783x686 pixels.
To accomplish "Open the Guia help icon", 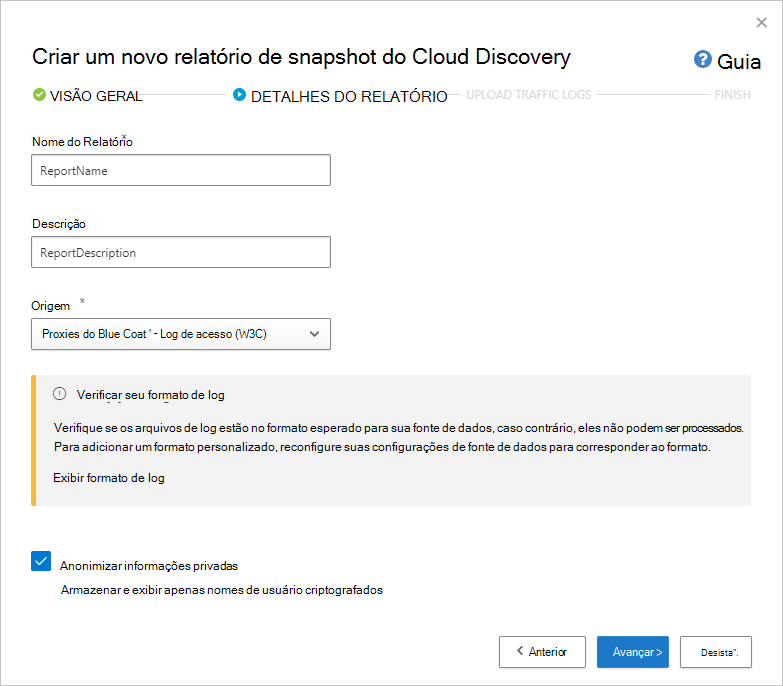I will point(703,59).
